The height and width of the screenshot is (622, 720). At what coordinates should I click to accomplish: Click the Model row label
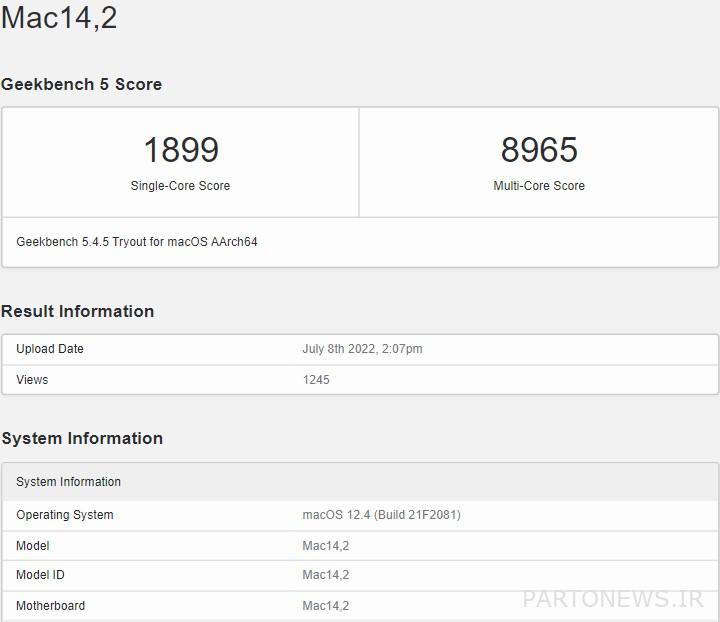33,546
